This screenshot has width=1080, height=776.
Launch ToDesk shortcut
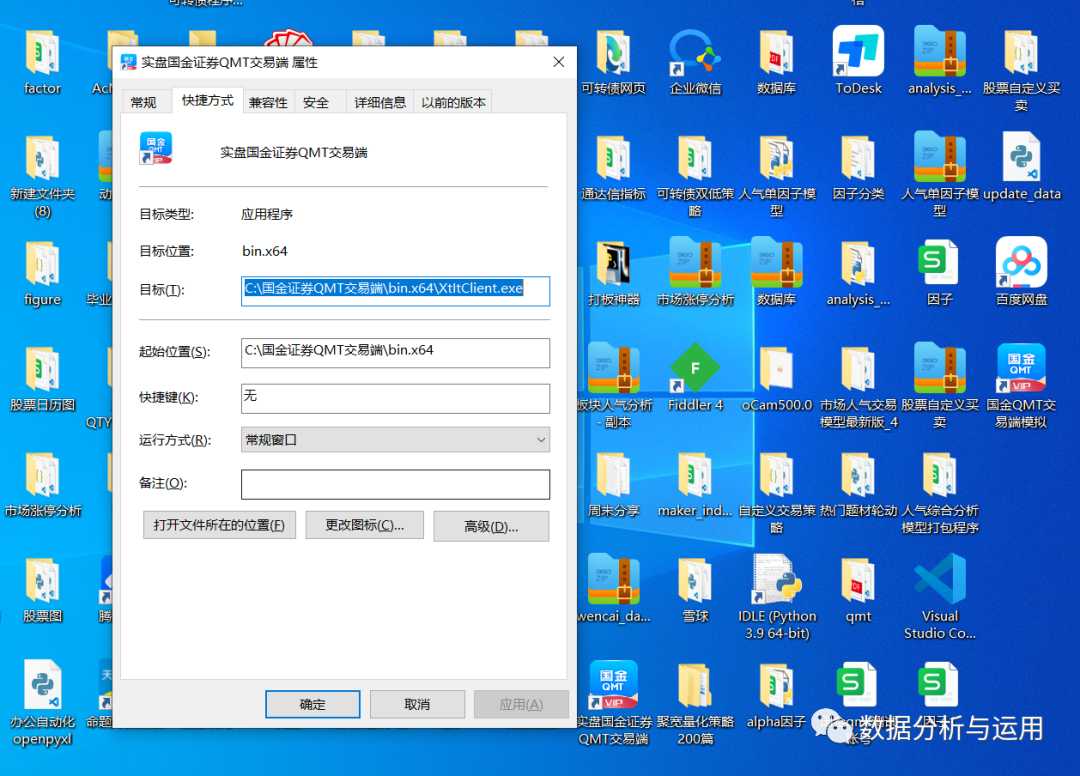coord(858,61)
